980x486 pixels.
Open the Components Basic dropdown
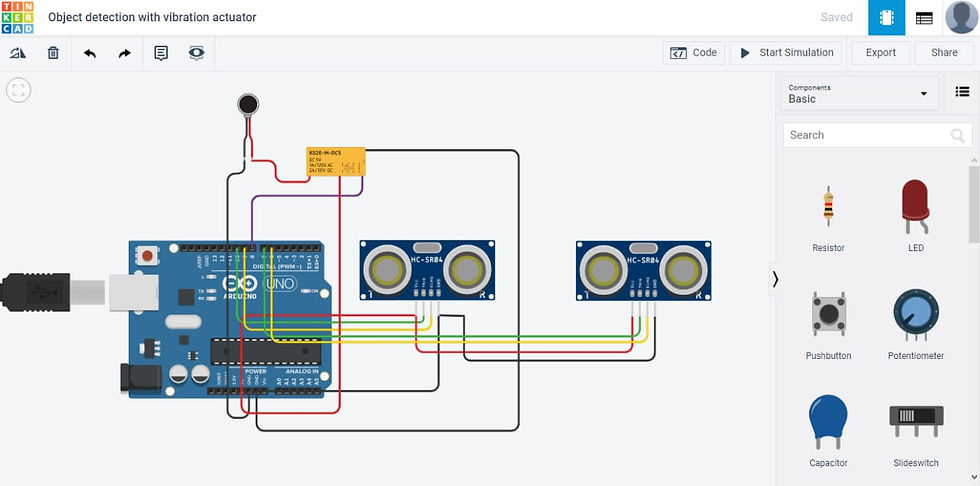click(x=858, y=94)
